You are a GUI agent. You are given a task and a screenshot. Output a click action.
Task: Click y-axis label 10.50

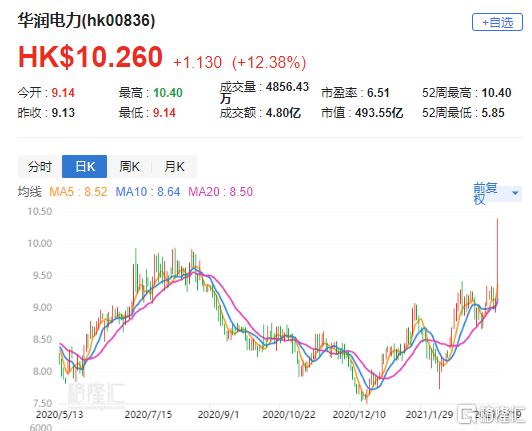tap(40, 211)
